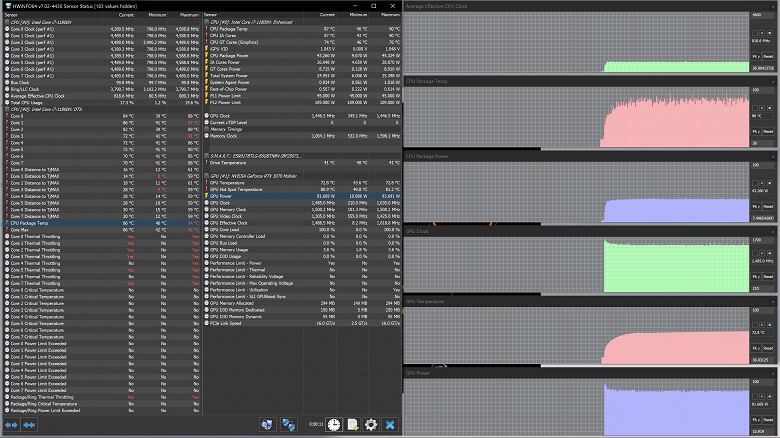The height and width of the screenshot is (438, 780).
Task: Close sensors using the blue X icon
Action: (390, 425)
